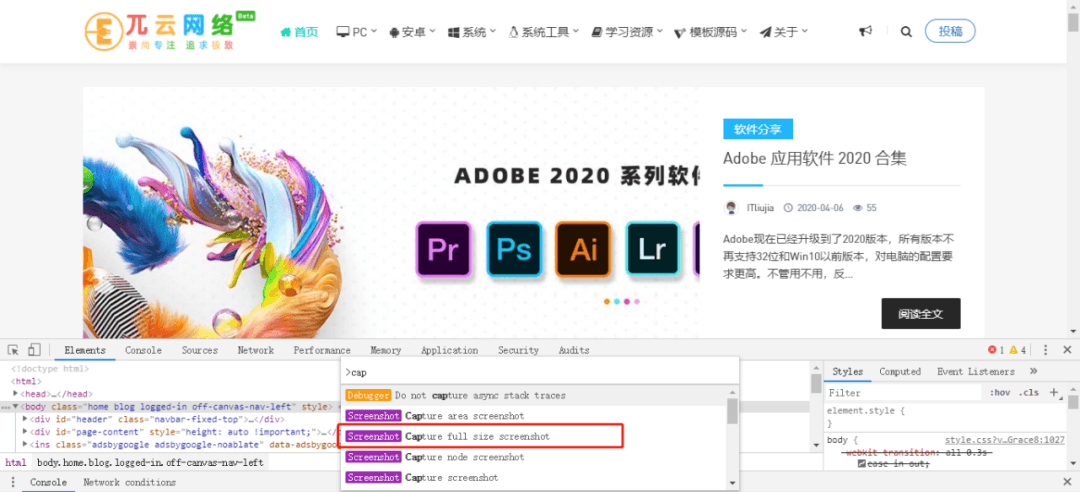The image size is (1080, 492).
Task: Close the bottom Console drawer
Action: [x=1067, y=482]
